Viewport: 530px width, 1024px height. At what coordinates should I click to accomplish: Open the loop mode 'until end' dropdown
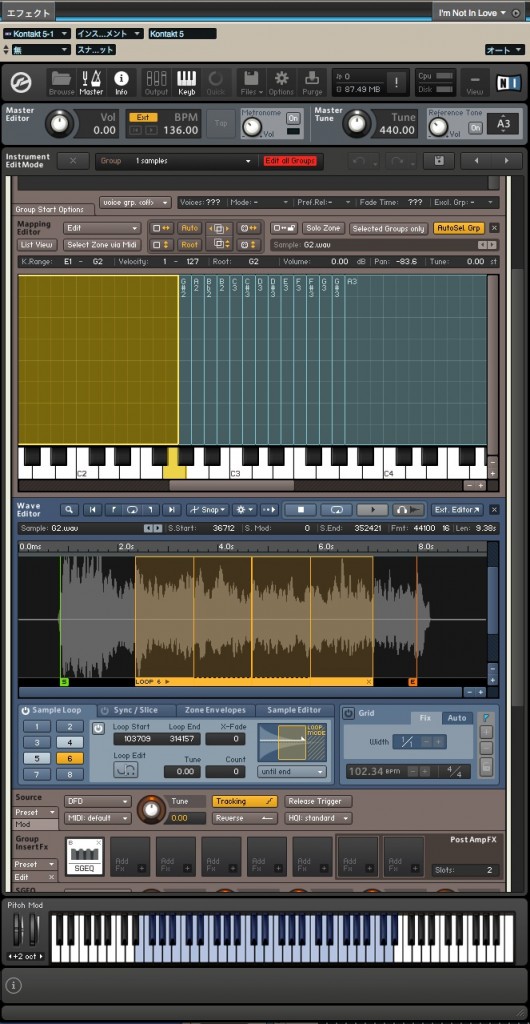(292, 771)
